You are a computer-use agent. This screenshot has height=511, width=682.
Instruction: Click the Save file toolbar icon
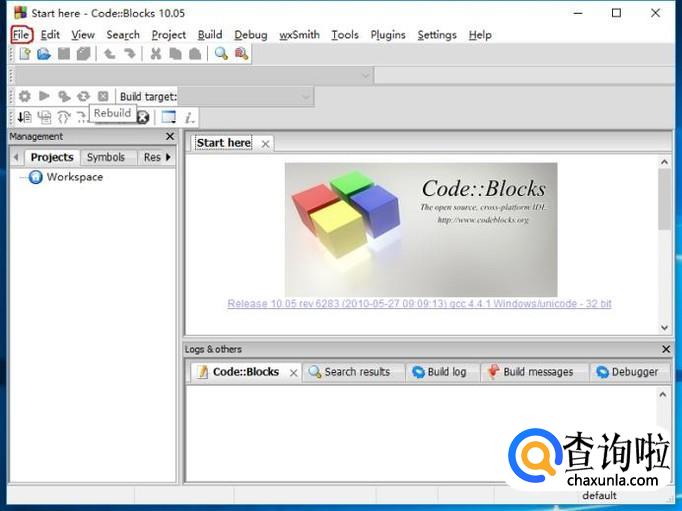point(64,54)
